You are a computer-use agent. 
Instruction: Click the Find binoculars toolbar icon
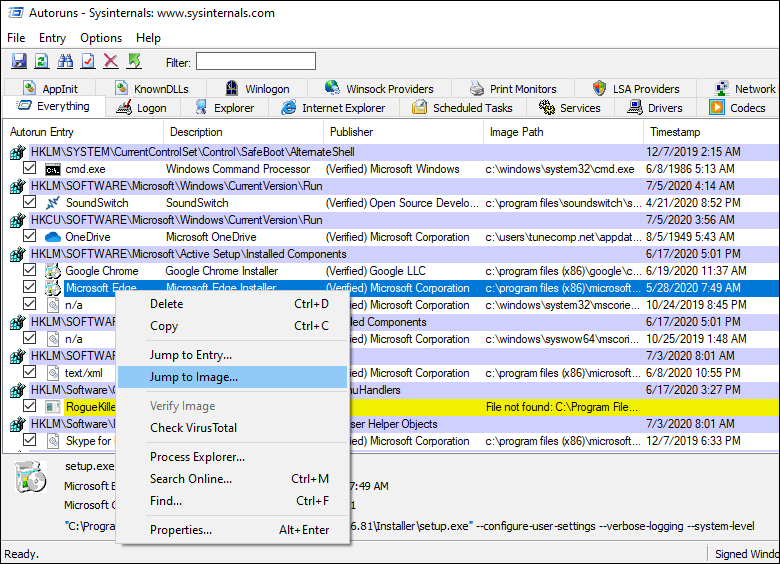tap(65, 62)
